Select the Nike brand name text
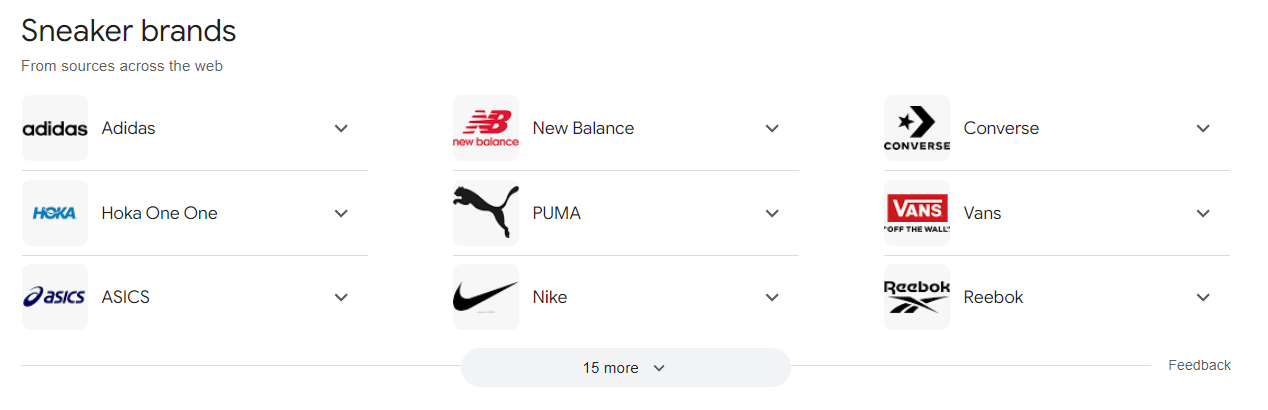Viewport: 1268px width, 410px height. tap(550, 297)
